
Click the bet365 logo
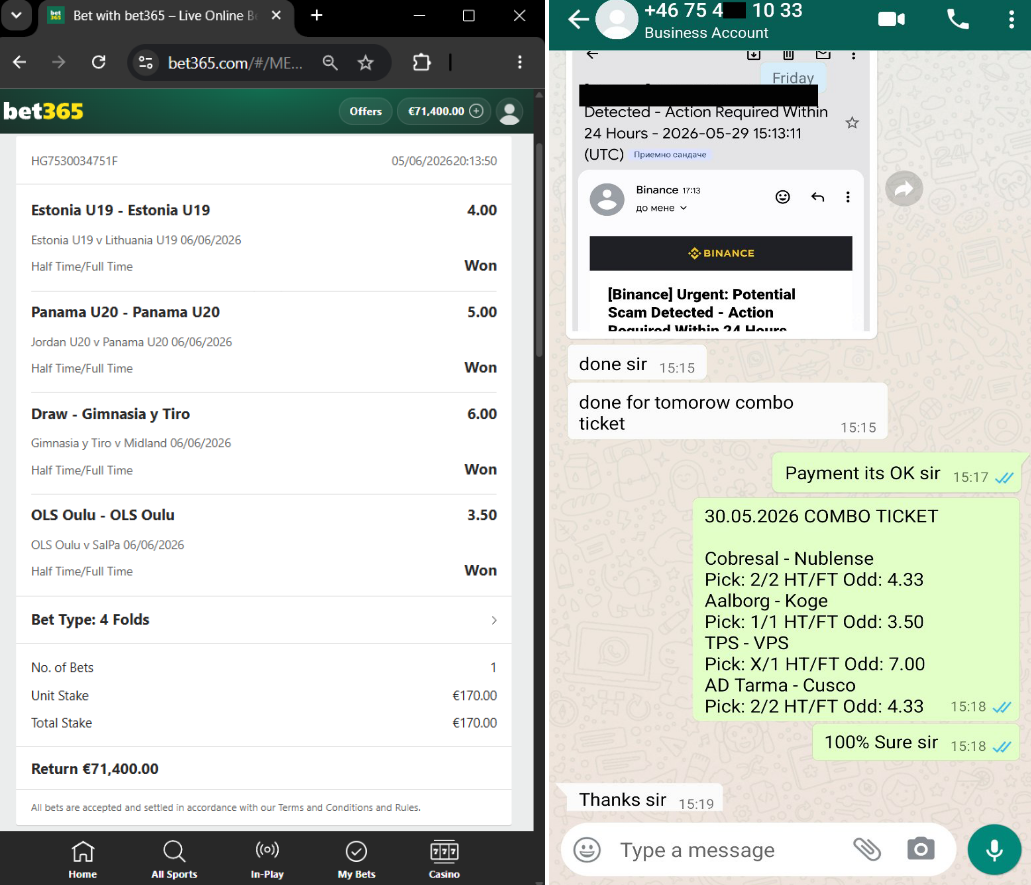pos(43,111)
